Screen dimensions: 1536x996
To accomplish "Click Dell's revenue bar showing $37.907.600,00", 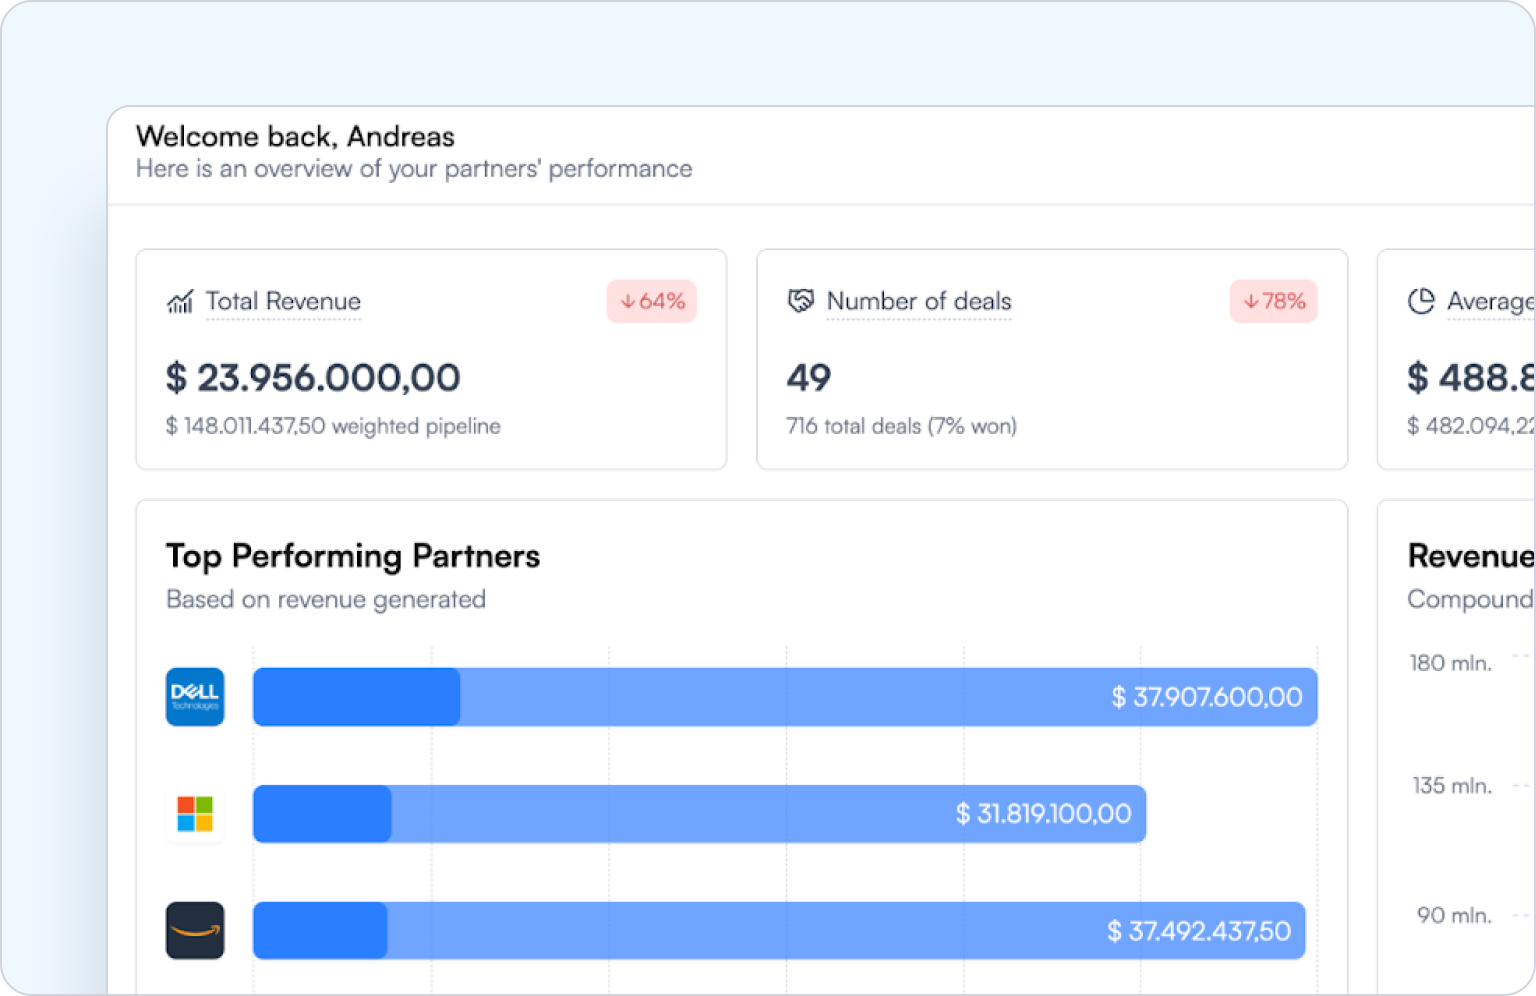I will coord(785,697).
